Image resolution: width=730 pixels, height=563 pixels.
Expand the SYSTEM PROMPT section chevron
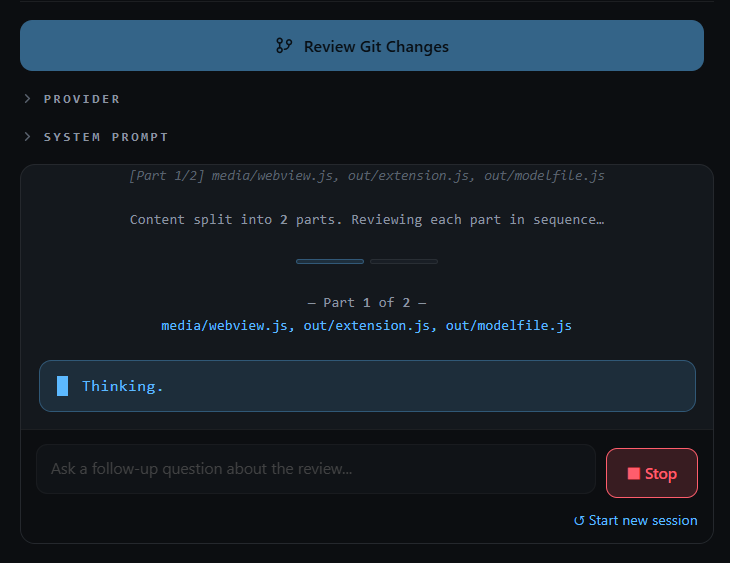(x=27, y=137)
